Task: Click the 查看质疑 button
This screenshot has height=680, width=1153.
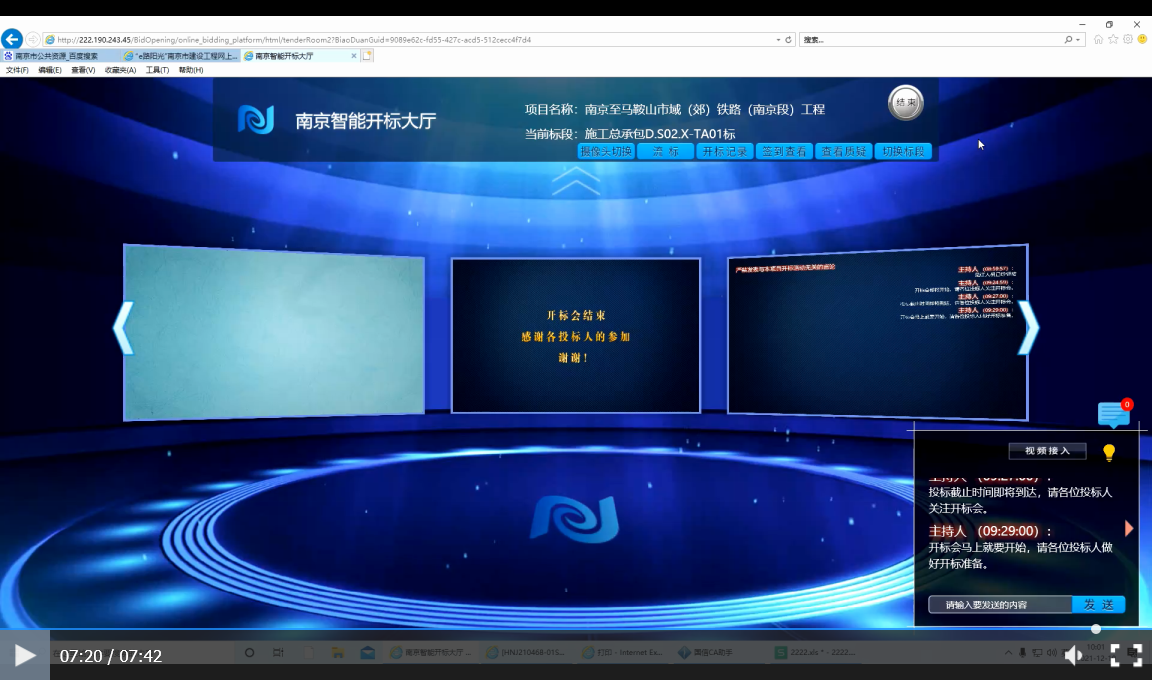Action: (x=843, y=151)
